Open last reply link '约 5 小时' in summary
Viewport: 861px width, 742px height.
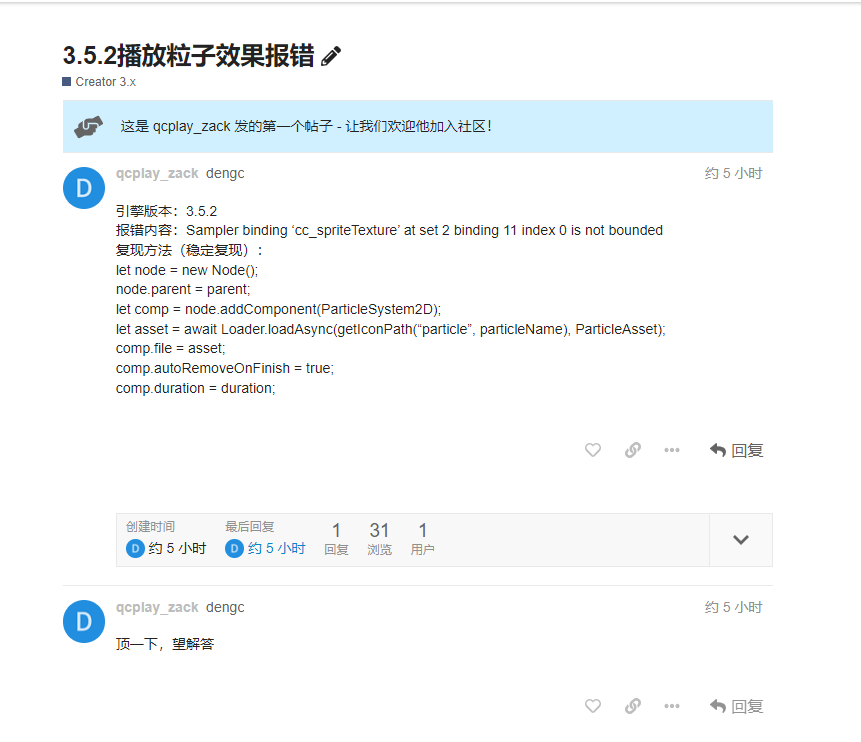[276, 548]
